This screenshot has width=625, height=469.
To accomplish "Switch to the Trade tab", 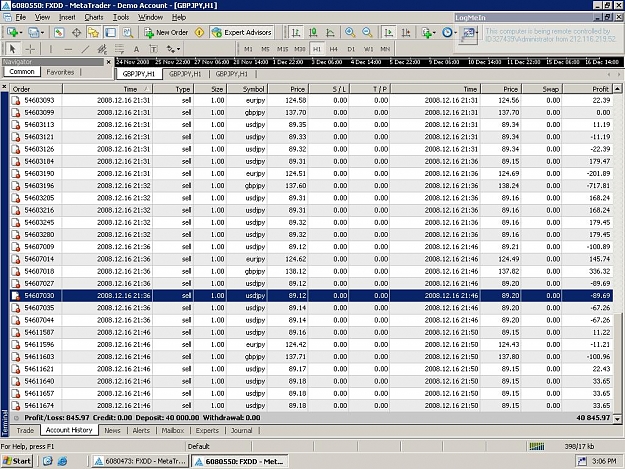I will (x=25, y=430).
